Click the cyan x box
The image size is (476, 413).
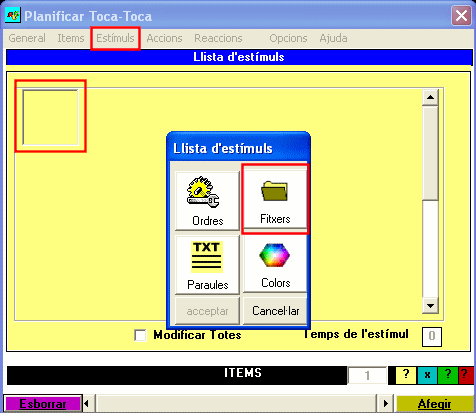(427, 375)
